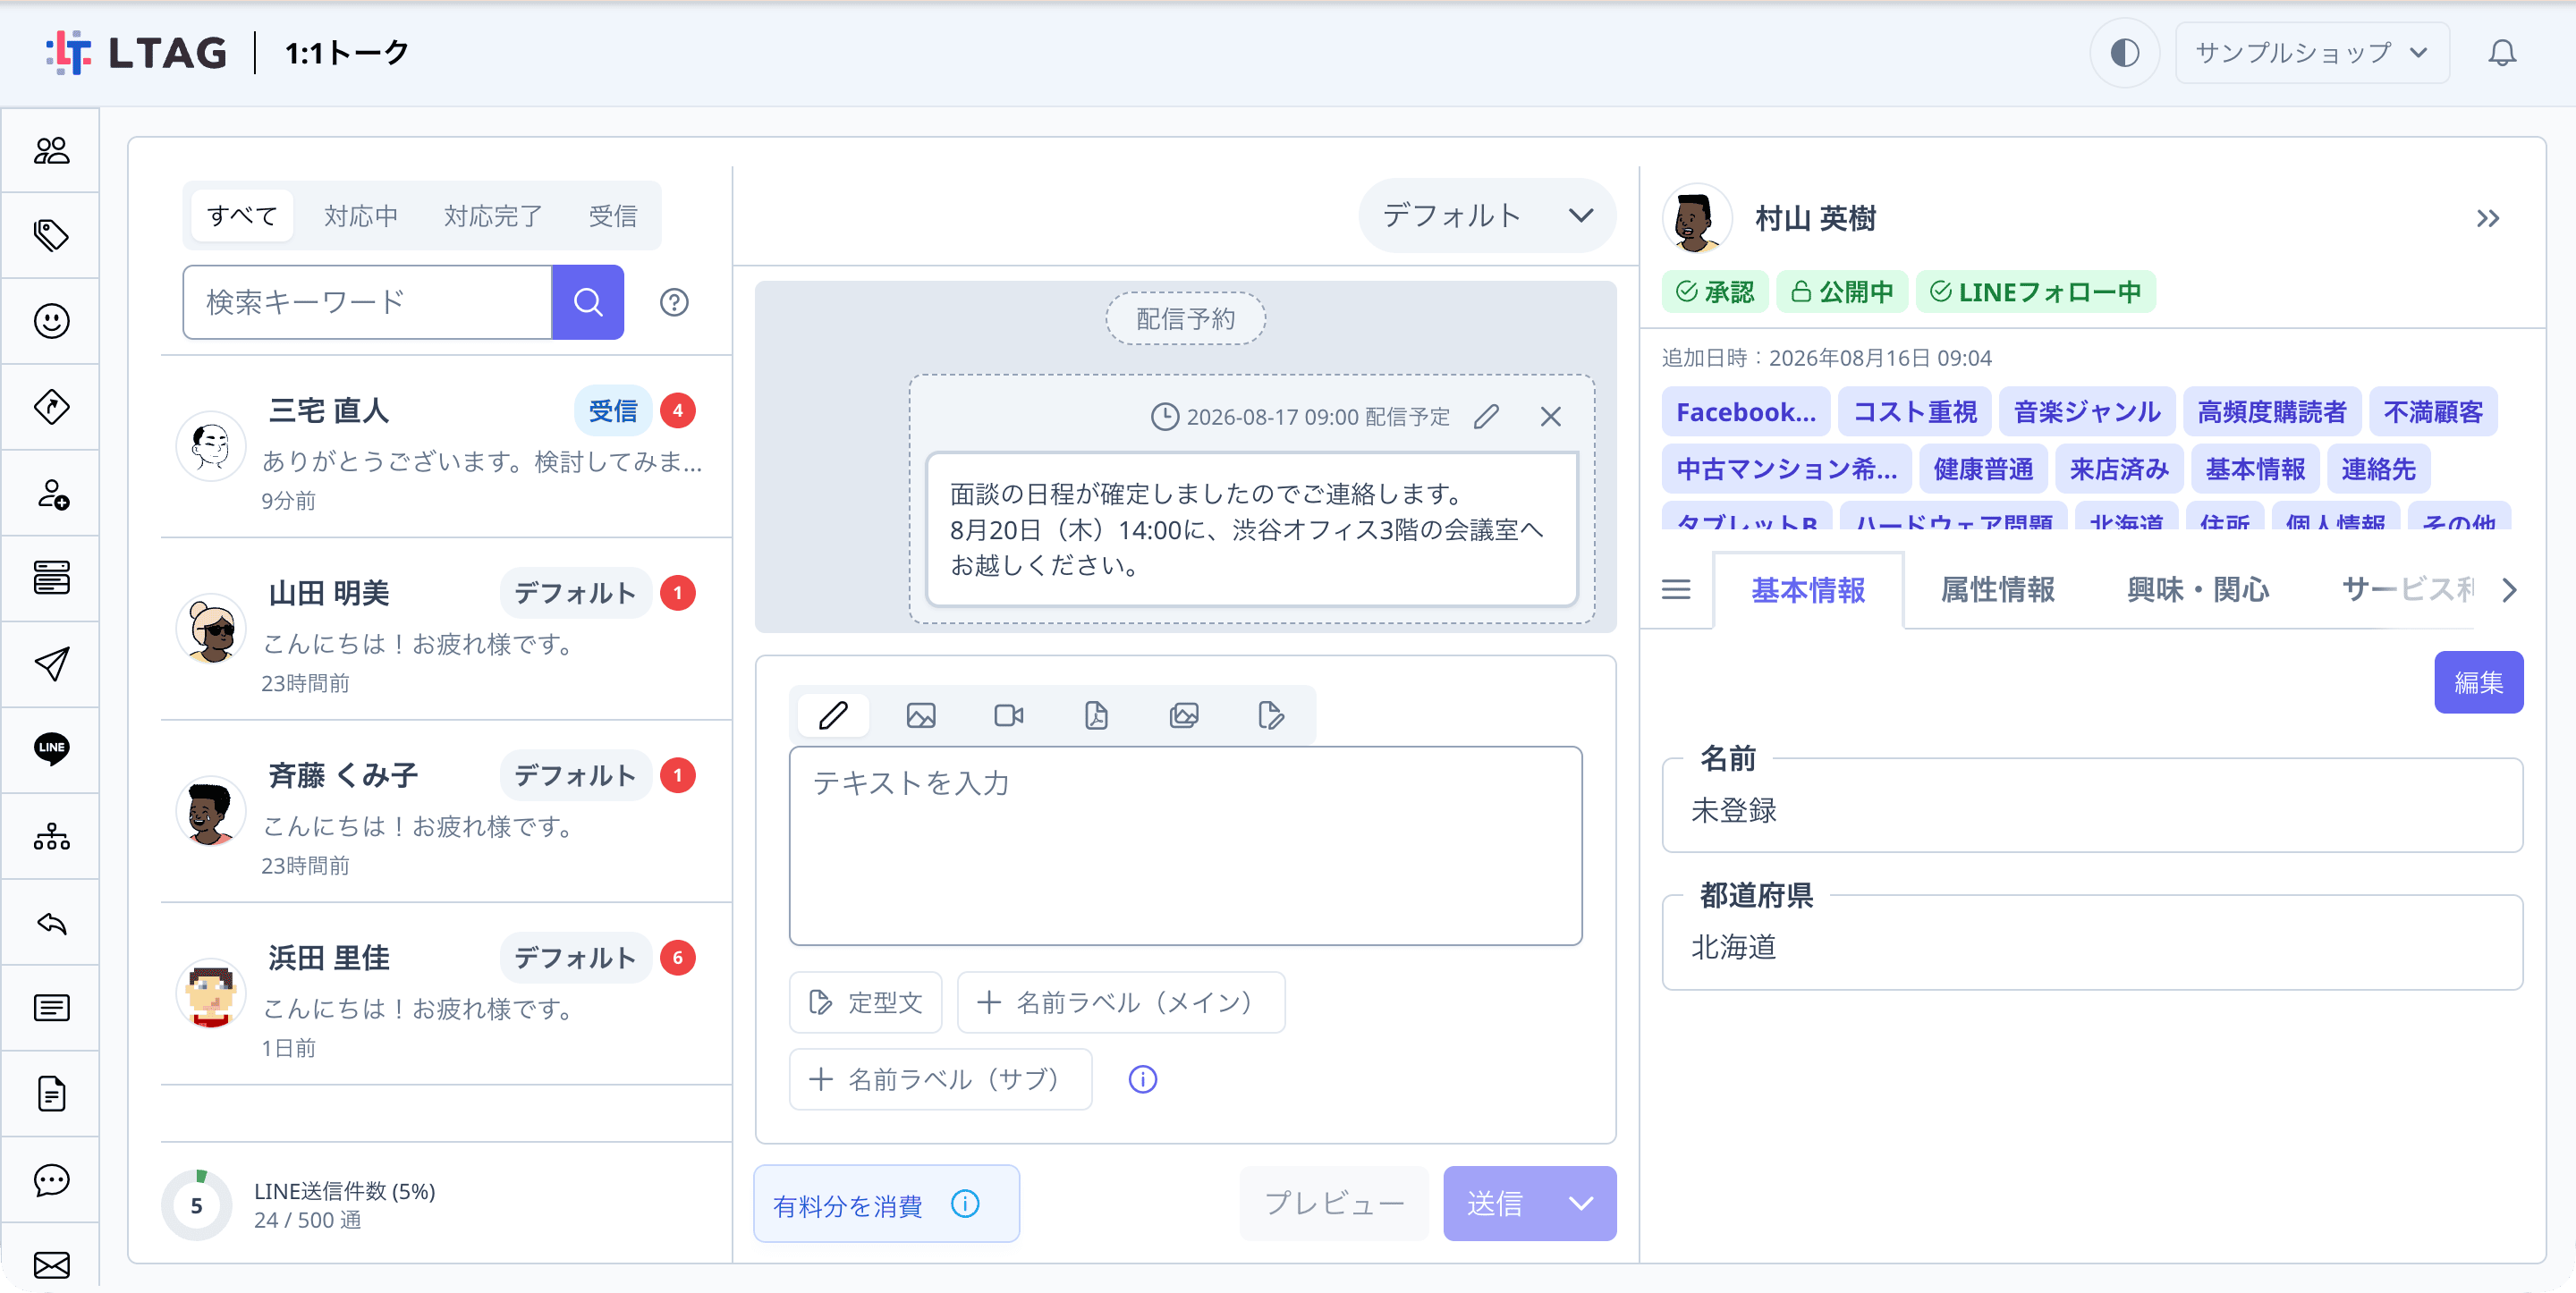Image resolution: width=2576 pixels, height=1293 pixels.
Task: Select the text pencil message type icon
Action: (x=833, y=715)
